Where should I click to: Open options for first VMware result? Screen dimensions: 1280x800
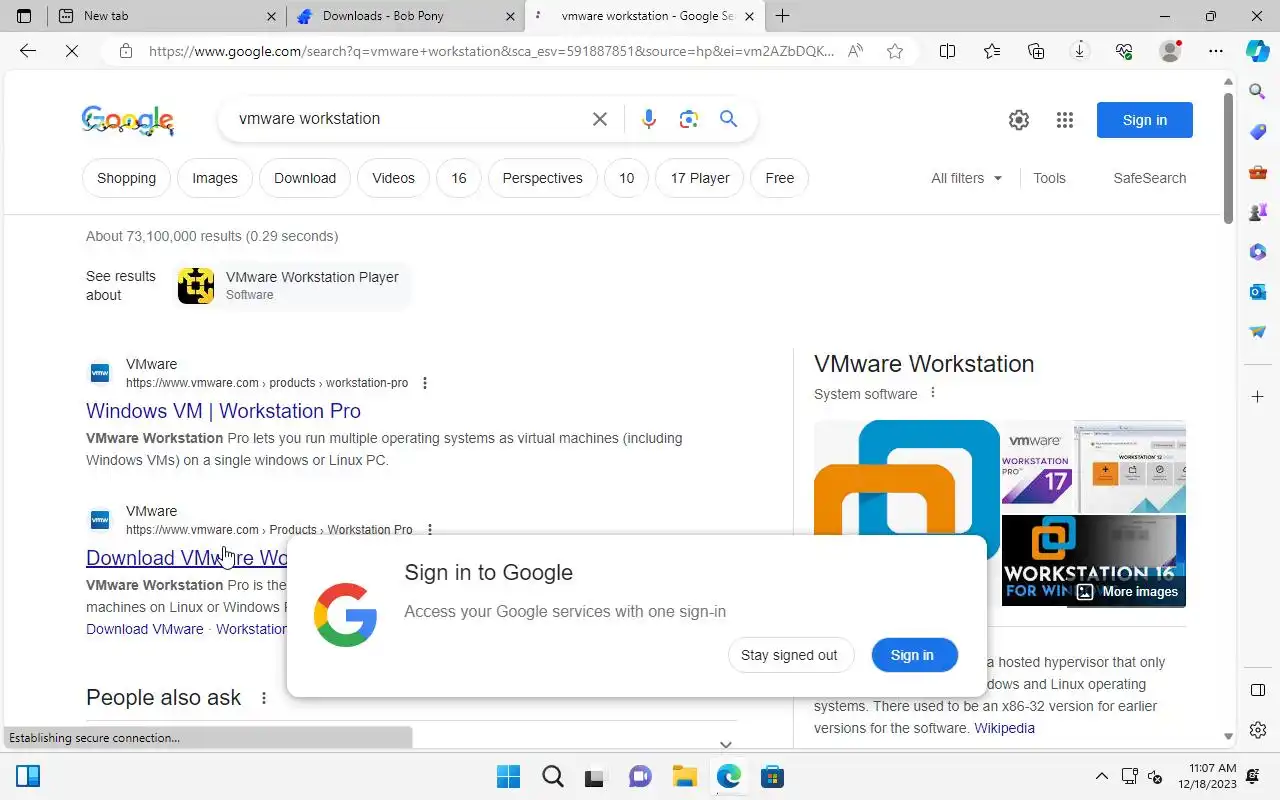(425, 383)
